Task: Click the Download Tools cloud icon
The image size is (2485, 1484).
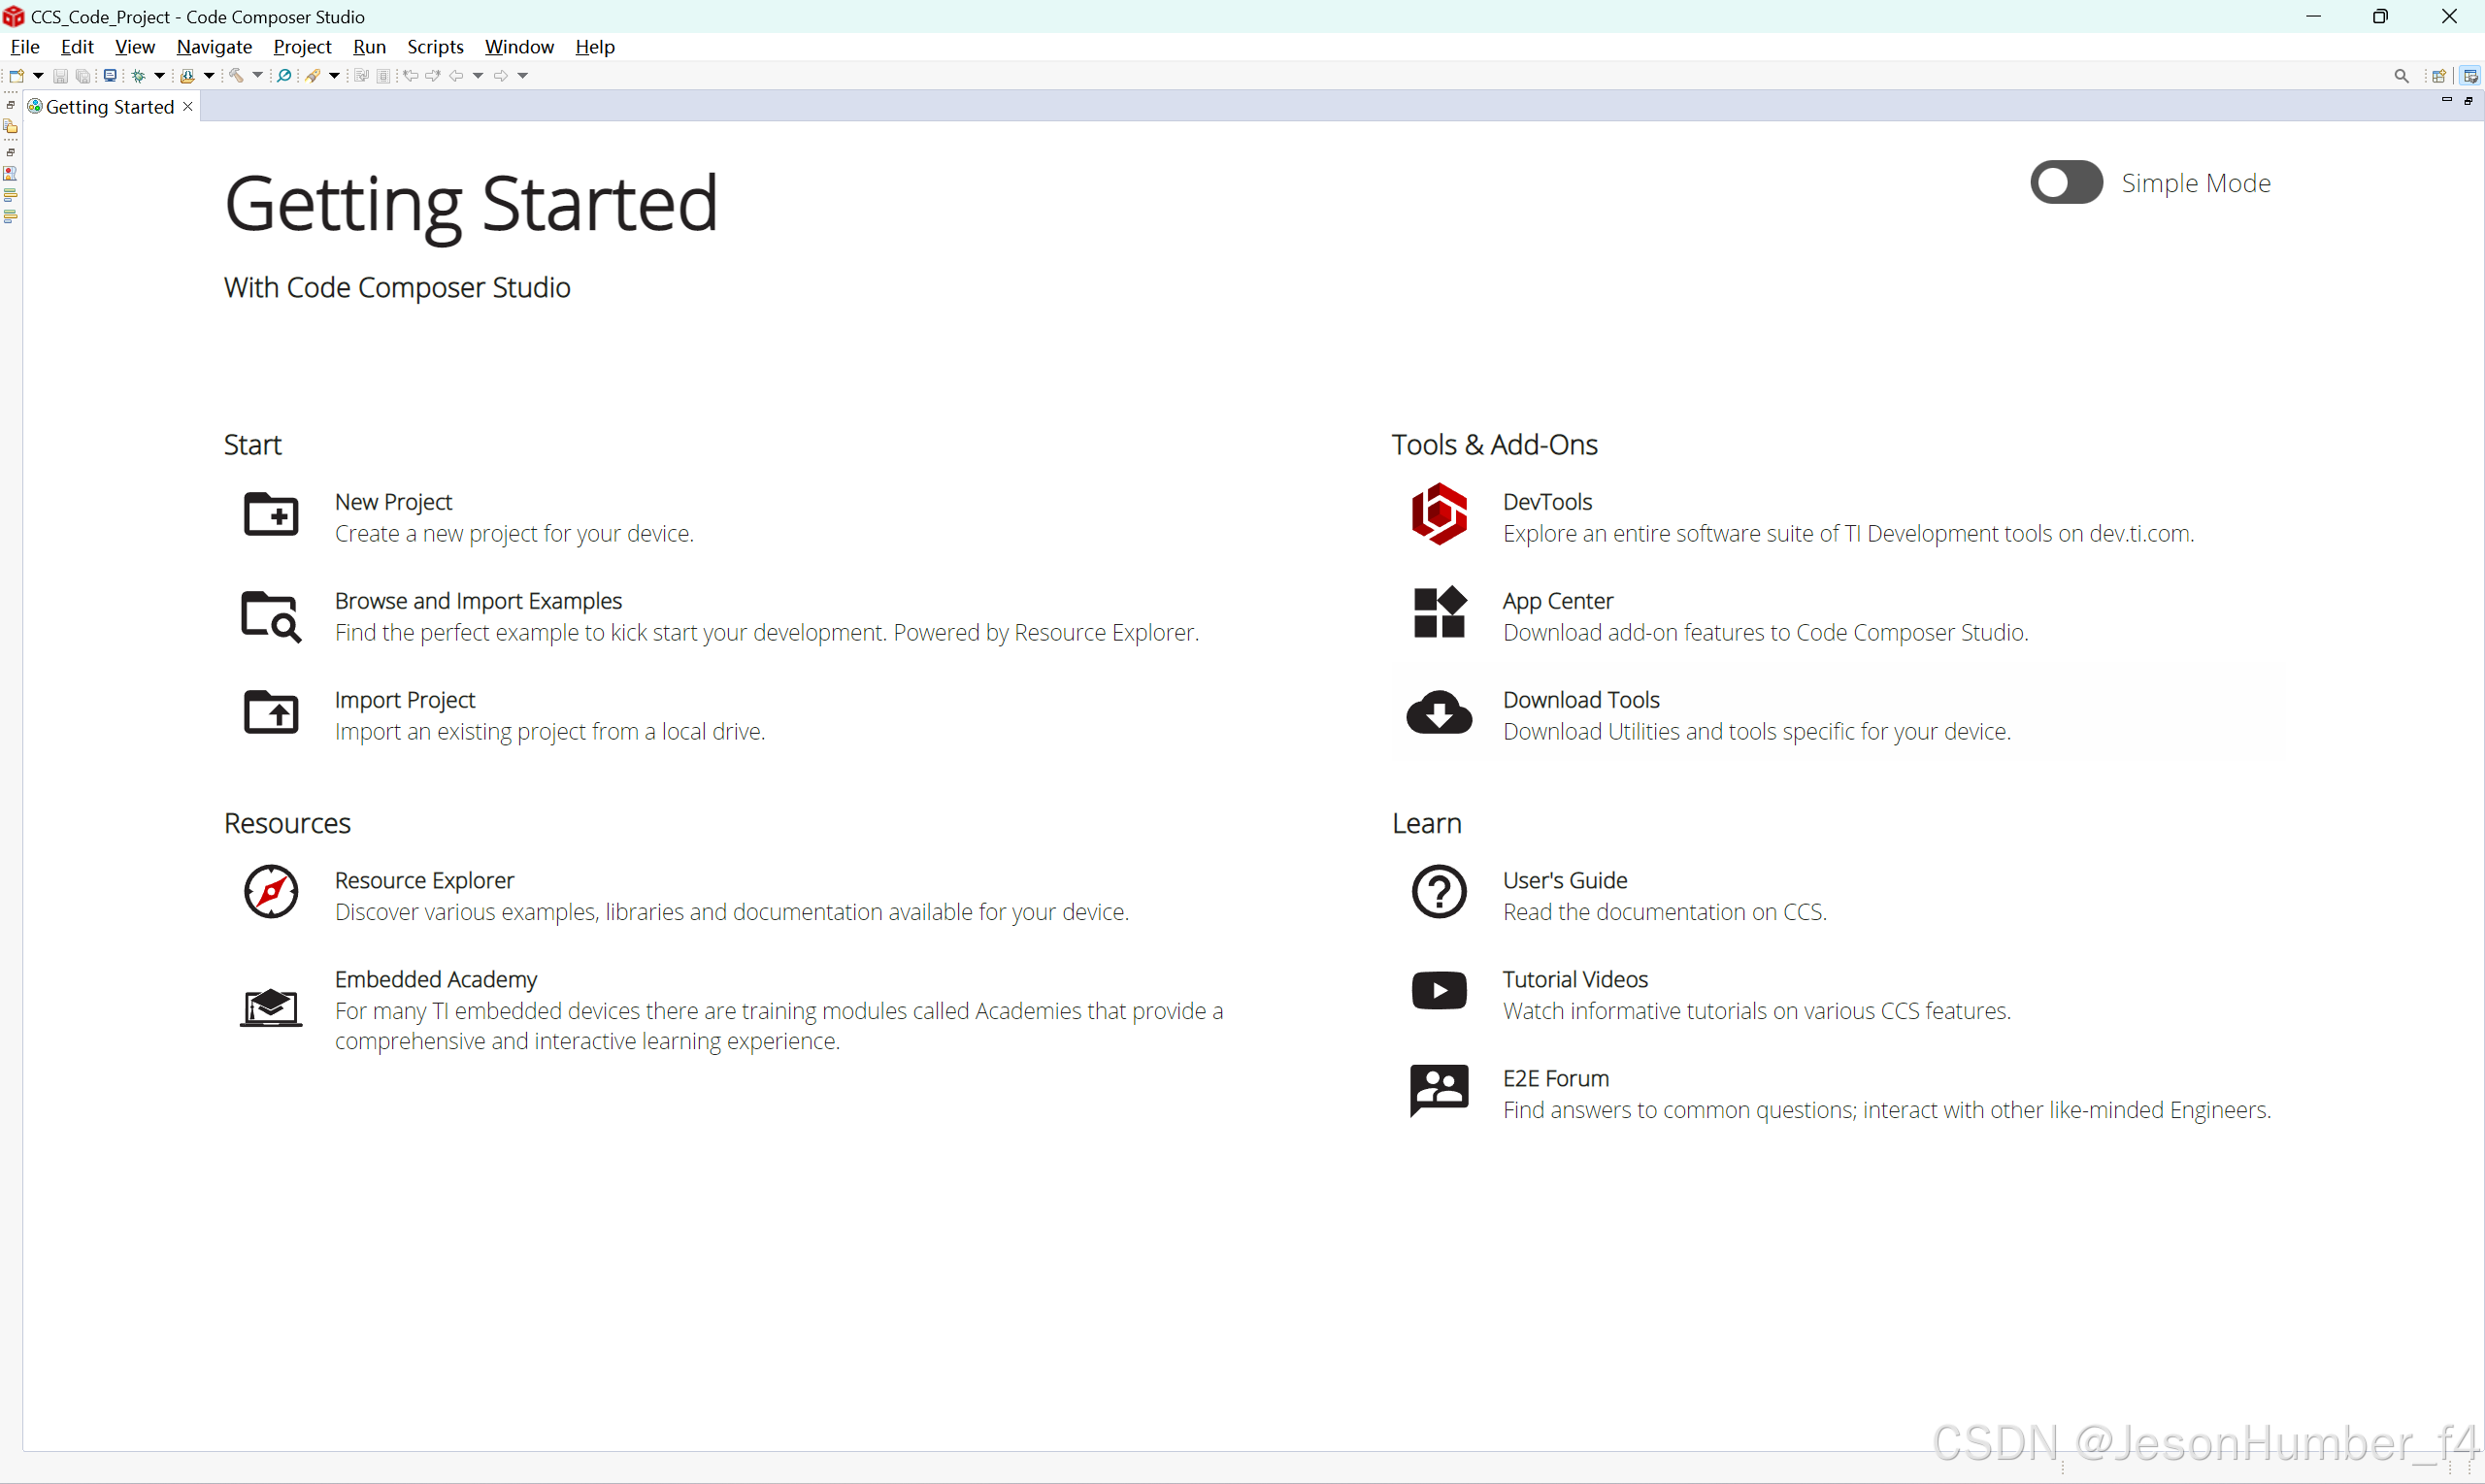Action: point(1439,713)
